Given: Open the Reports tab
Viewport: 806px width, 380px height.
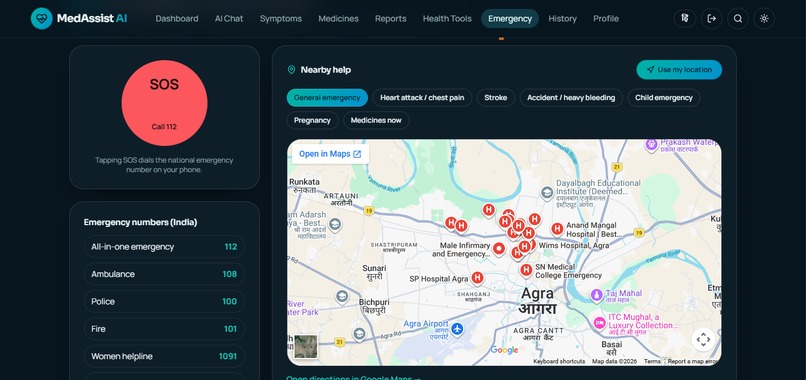Looking at the screenshot, I should pos(391,19).
